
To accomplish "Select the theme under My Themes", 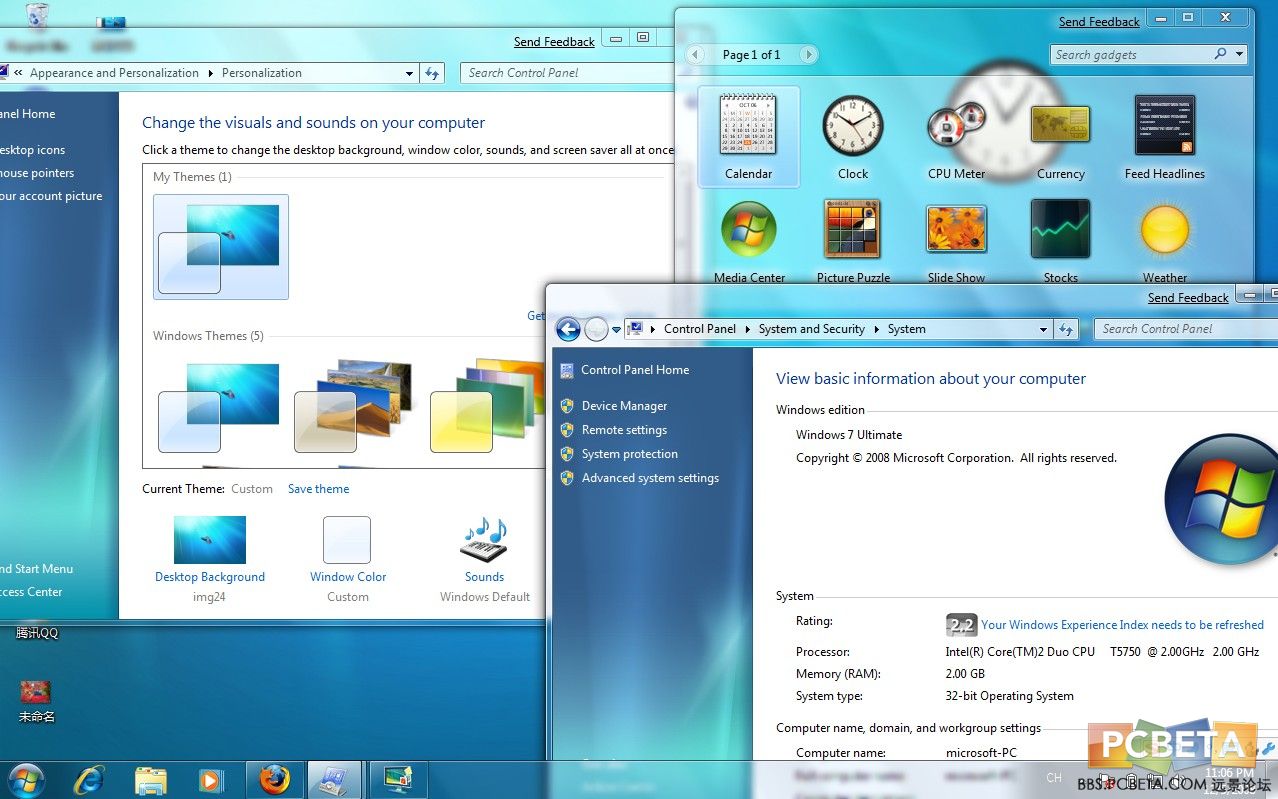I will [x=221, y=247].
